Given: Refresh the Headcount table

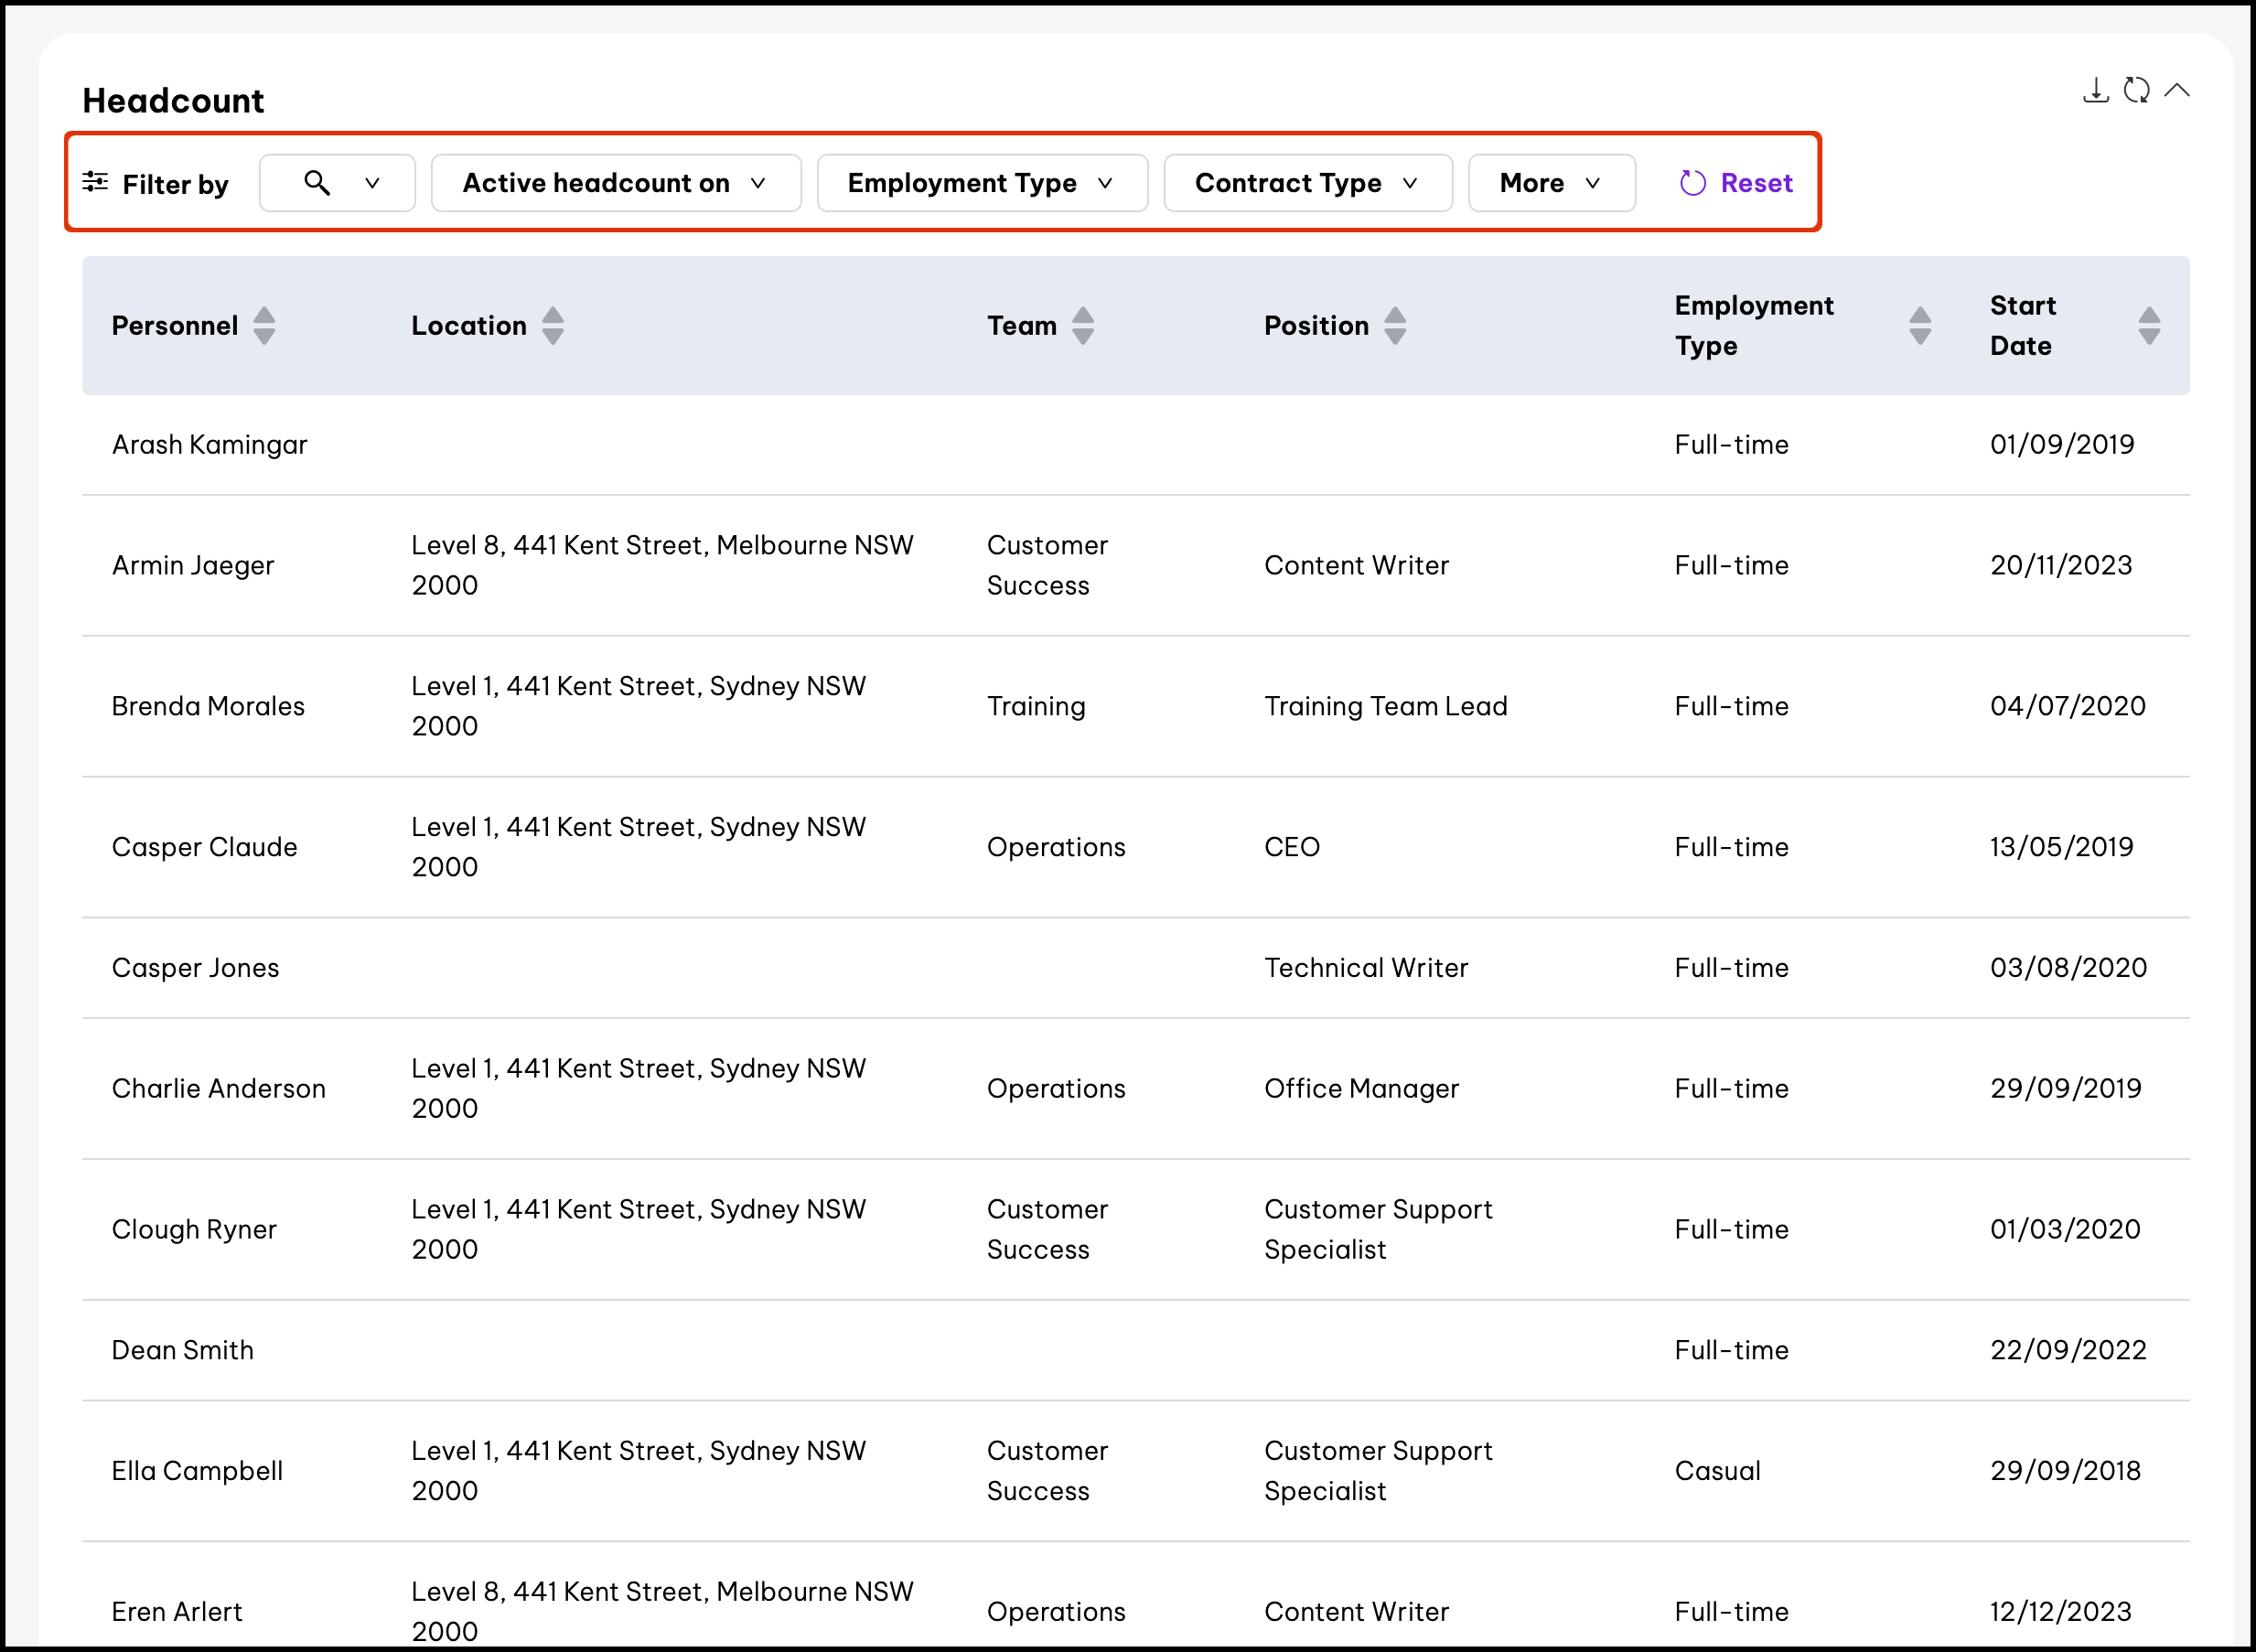Looking at the screenshot, I should (2137, 91).
